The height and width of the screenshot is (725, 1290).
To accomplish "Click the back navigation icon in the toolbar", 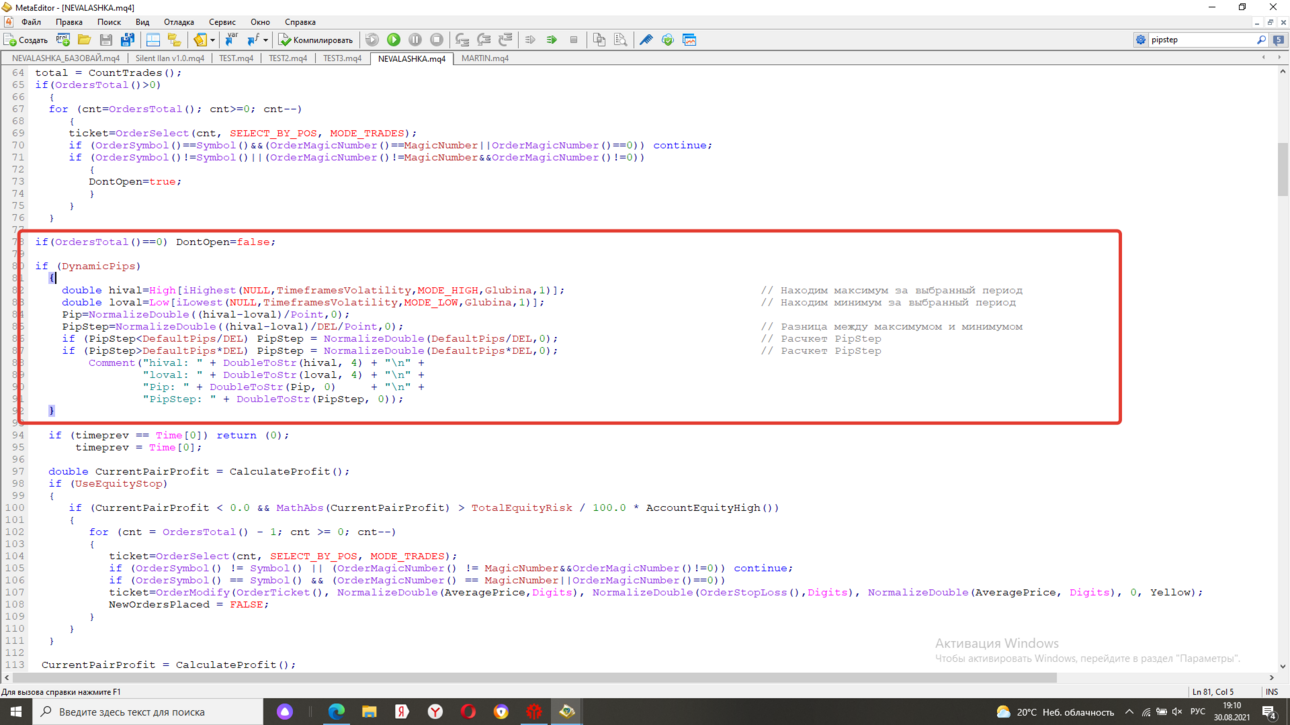I will click(200, 40).
